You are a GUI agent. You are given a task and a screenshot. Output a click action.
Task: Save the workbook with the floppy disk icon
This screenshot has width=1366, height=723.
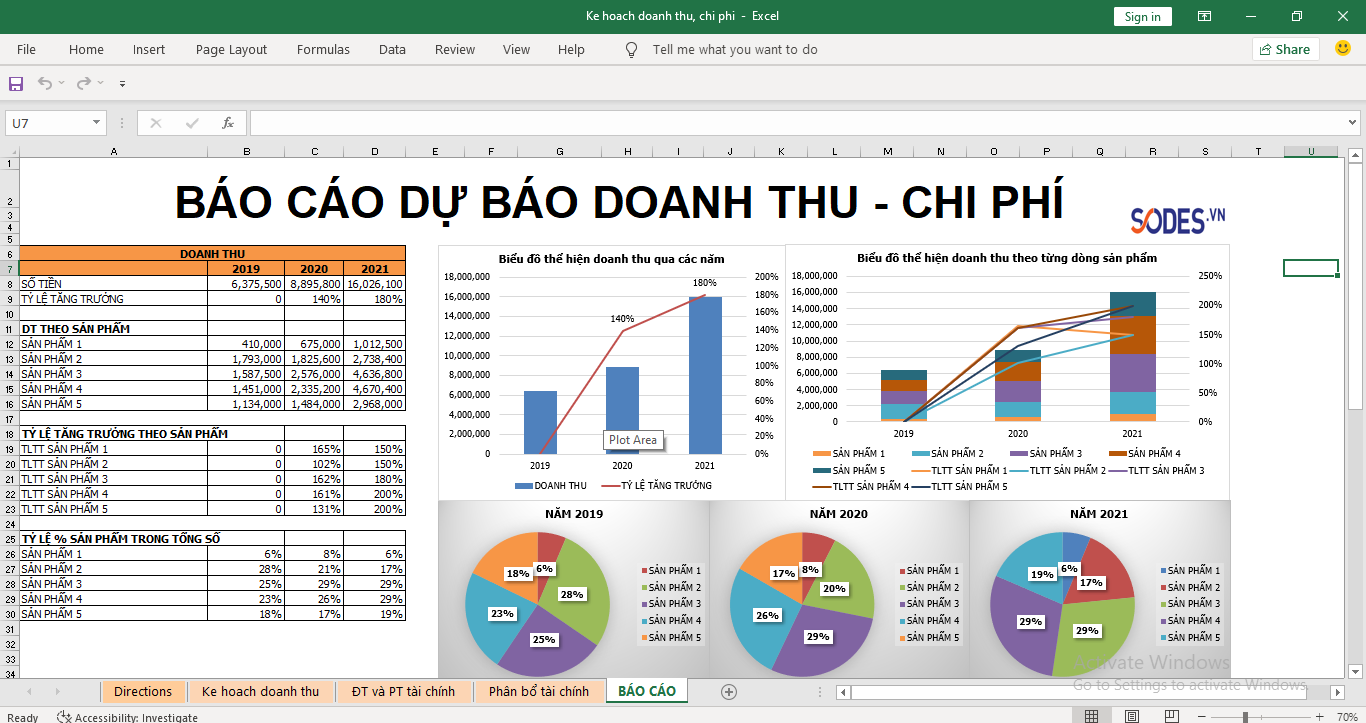[x=16, y=83]
